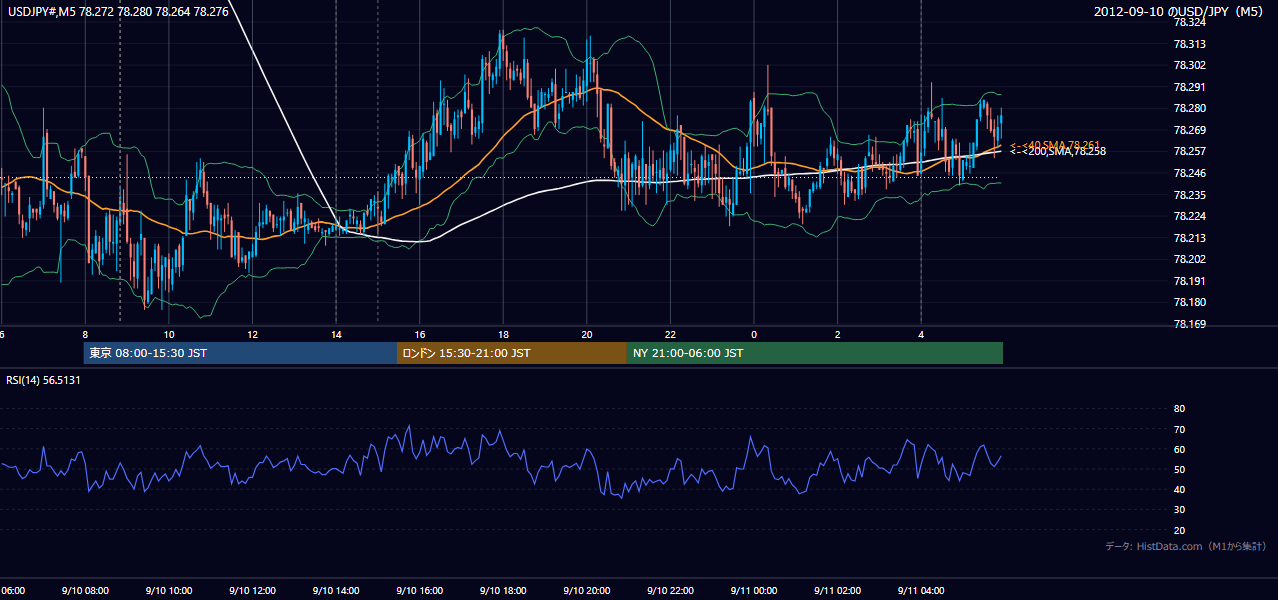Click bottom time label 9/10 18:00
1278x600 pixels.
502,591
